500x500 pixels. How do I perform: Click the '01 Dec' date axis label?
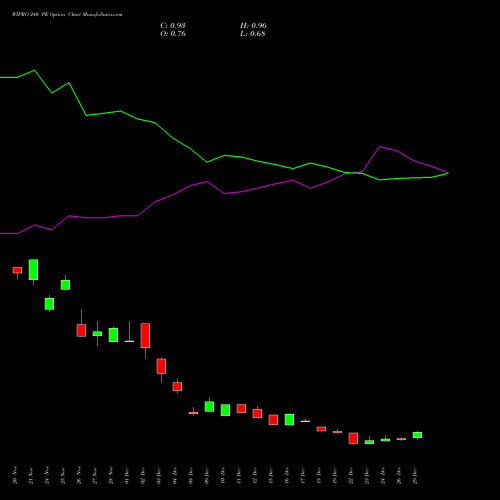coord(127,475)
